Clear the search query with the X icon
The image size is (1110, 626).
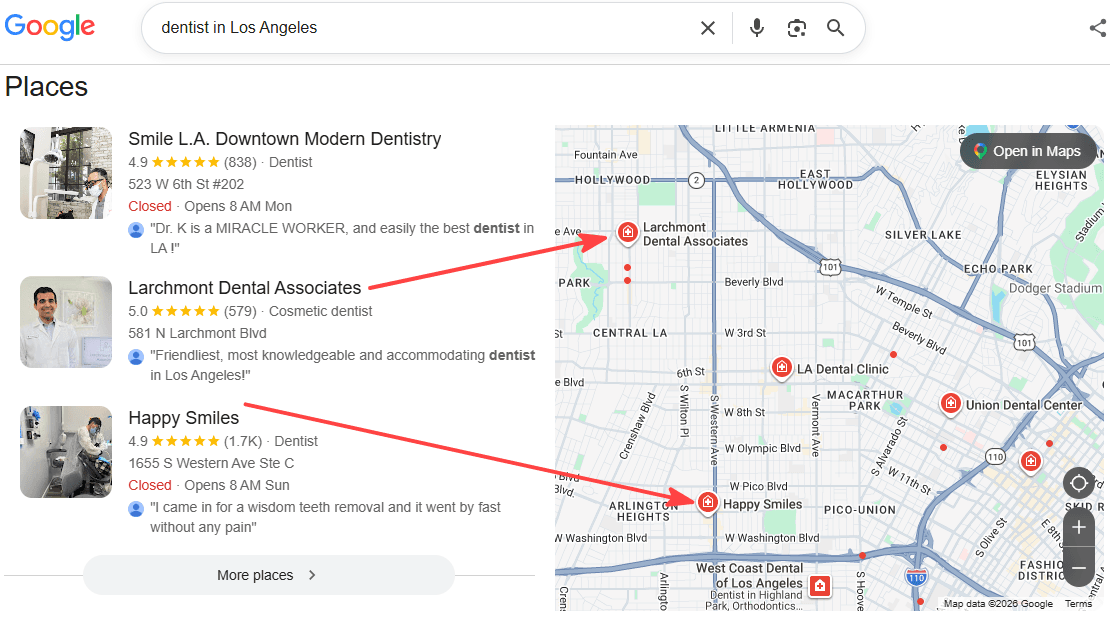[707, 28]
